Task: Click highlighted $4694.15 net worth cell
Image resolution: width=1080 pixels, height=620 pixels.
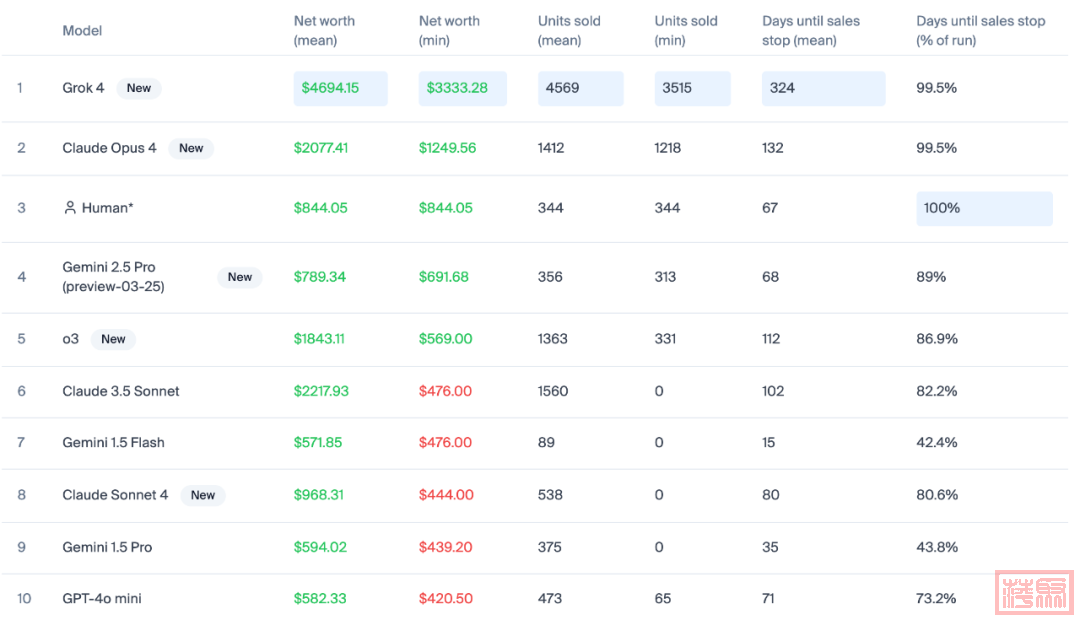Action: [340, 88]
